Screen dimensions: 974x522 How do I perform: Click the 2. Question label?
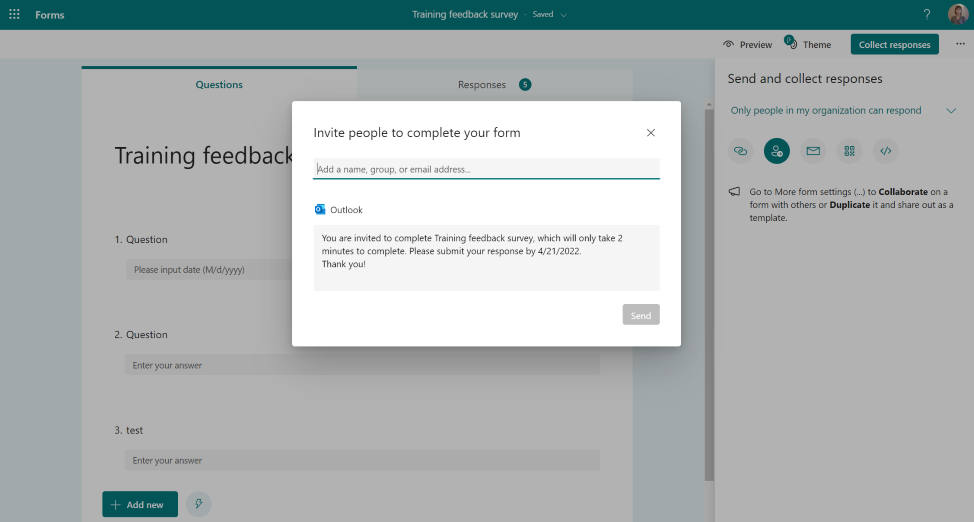[x=141, y=334]
